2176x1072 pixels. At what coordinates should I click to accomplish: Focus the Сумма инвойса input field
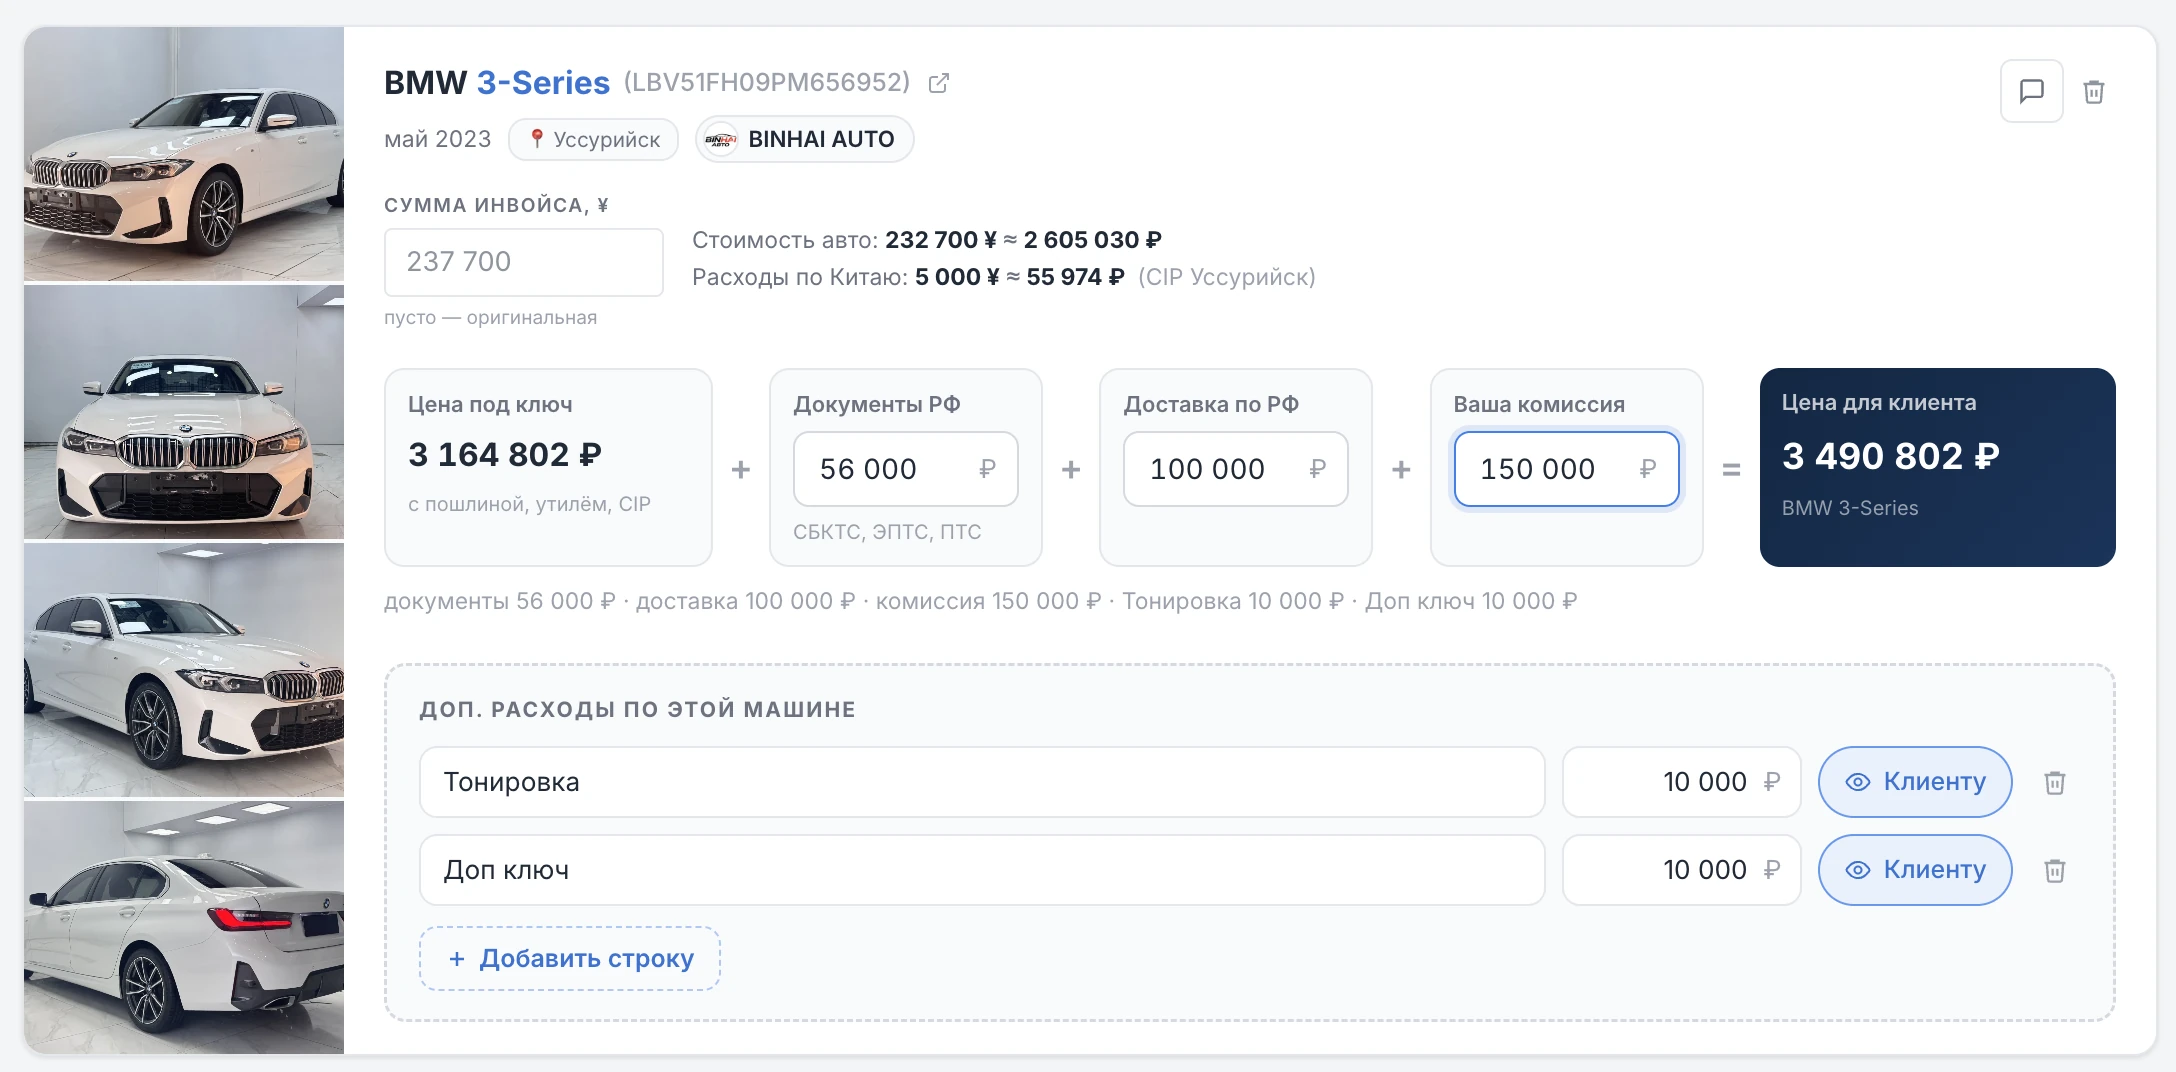[524, 262]
